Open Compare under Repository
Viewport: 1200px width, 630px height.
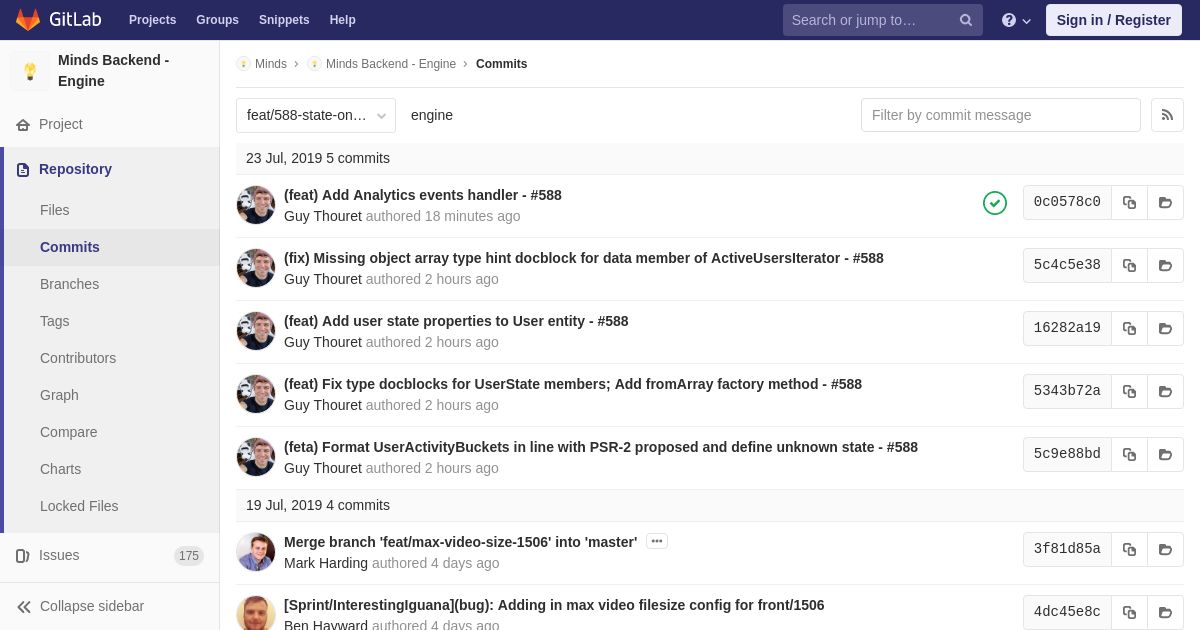pyautogui.click(x=69, y=432)
